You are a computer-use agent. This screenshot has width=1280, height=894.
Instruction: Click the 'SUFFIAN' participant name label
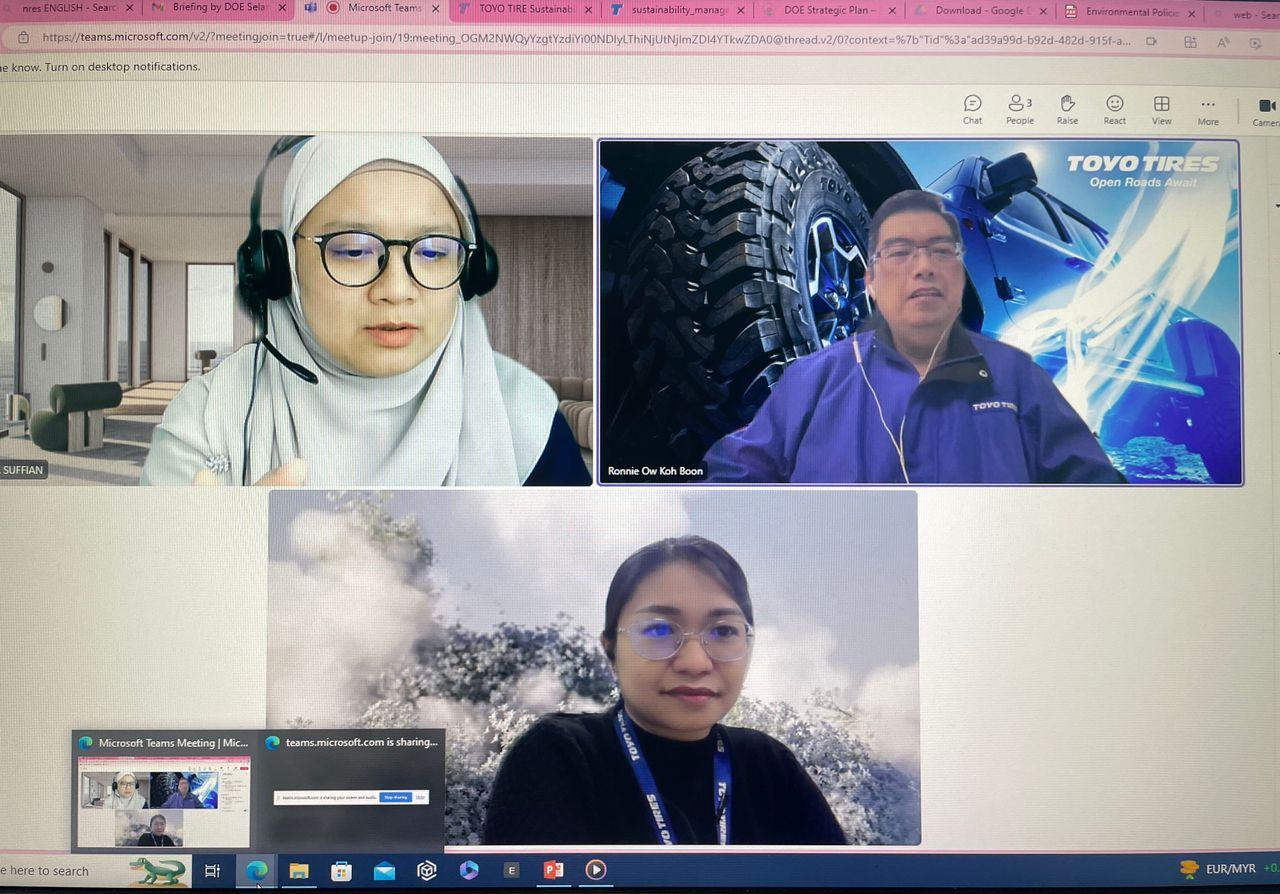23,470
